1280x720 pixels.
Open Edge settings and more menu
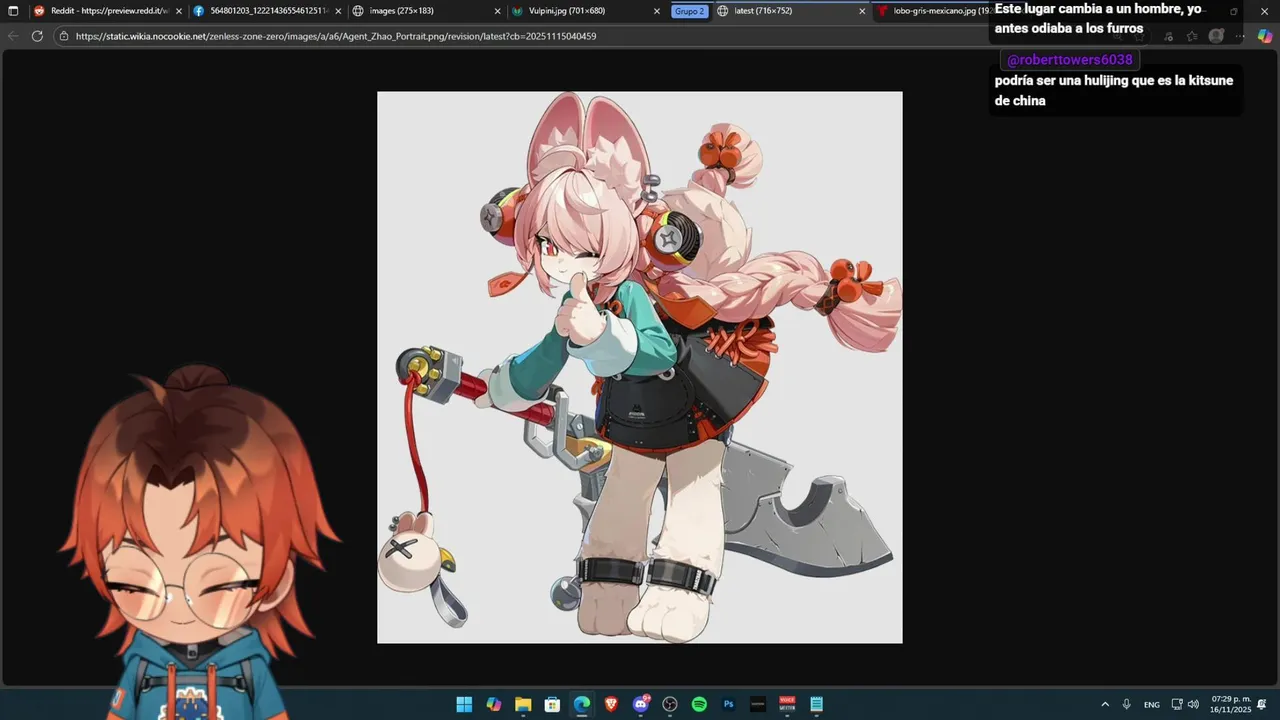[x=1240, y=36]
